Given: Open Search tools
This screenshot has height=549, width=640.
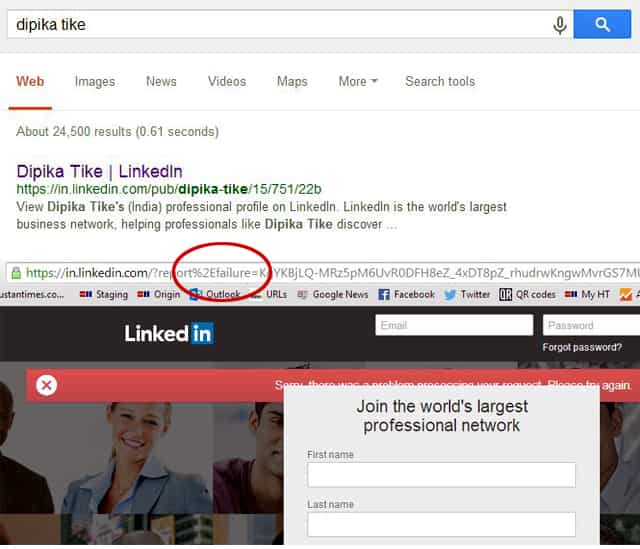Looking at the screenshot, I should (x=440, y=81).
